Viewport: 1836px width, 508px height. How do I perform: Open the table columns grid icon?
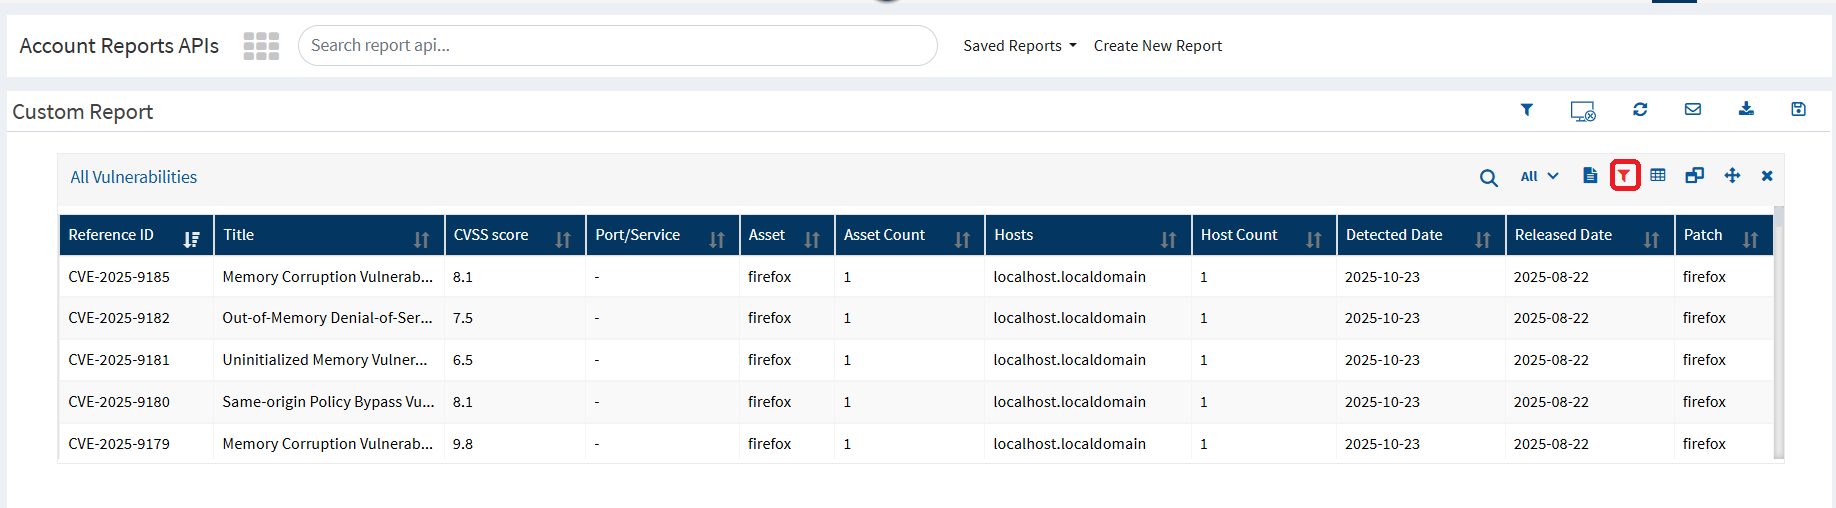pos(1658,176)
